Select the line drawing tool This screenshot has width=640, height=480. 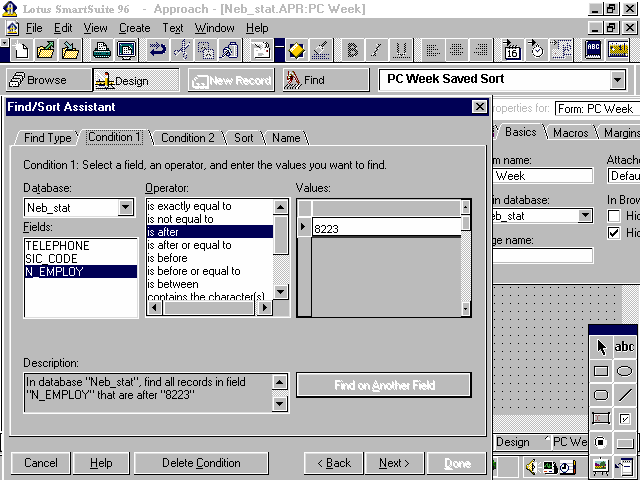pos(624,395)
